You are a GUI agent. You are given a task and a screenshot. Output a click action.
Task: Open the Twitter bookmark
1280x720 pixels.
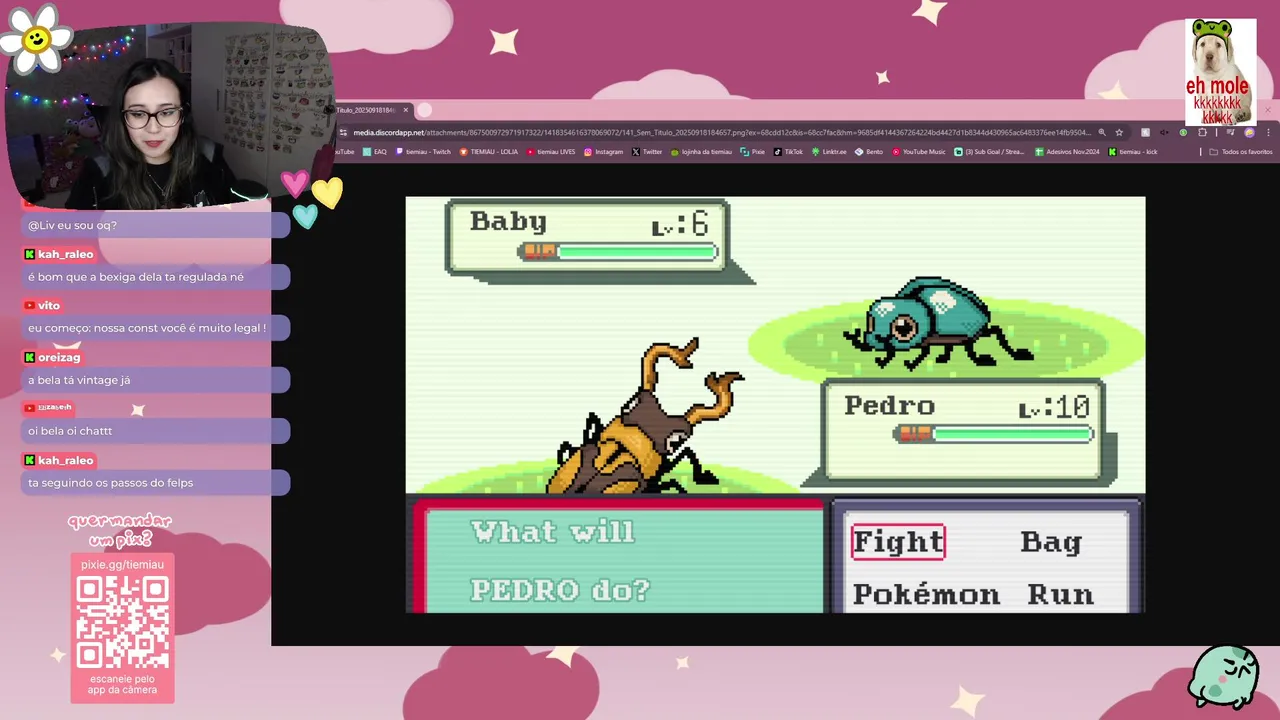[x=647, y=152]
